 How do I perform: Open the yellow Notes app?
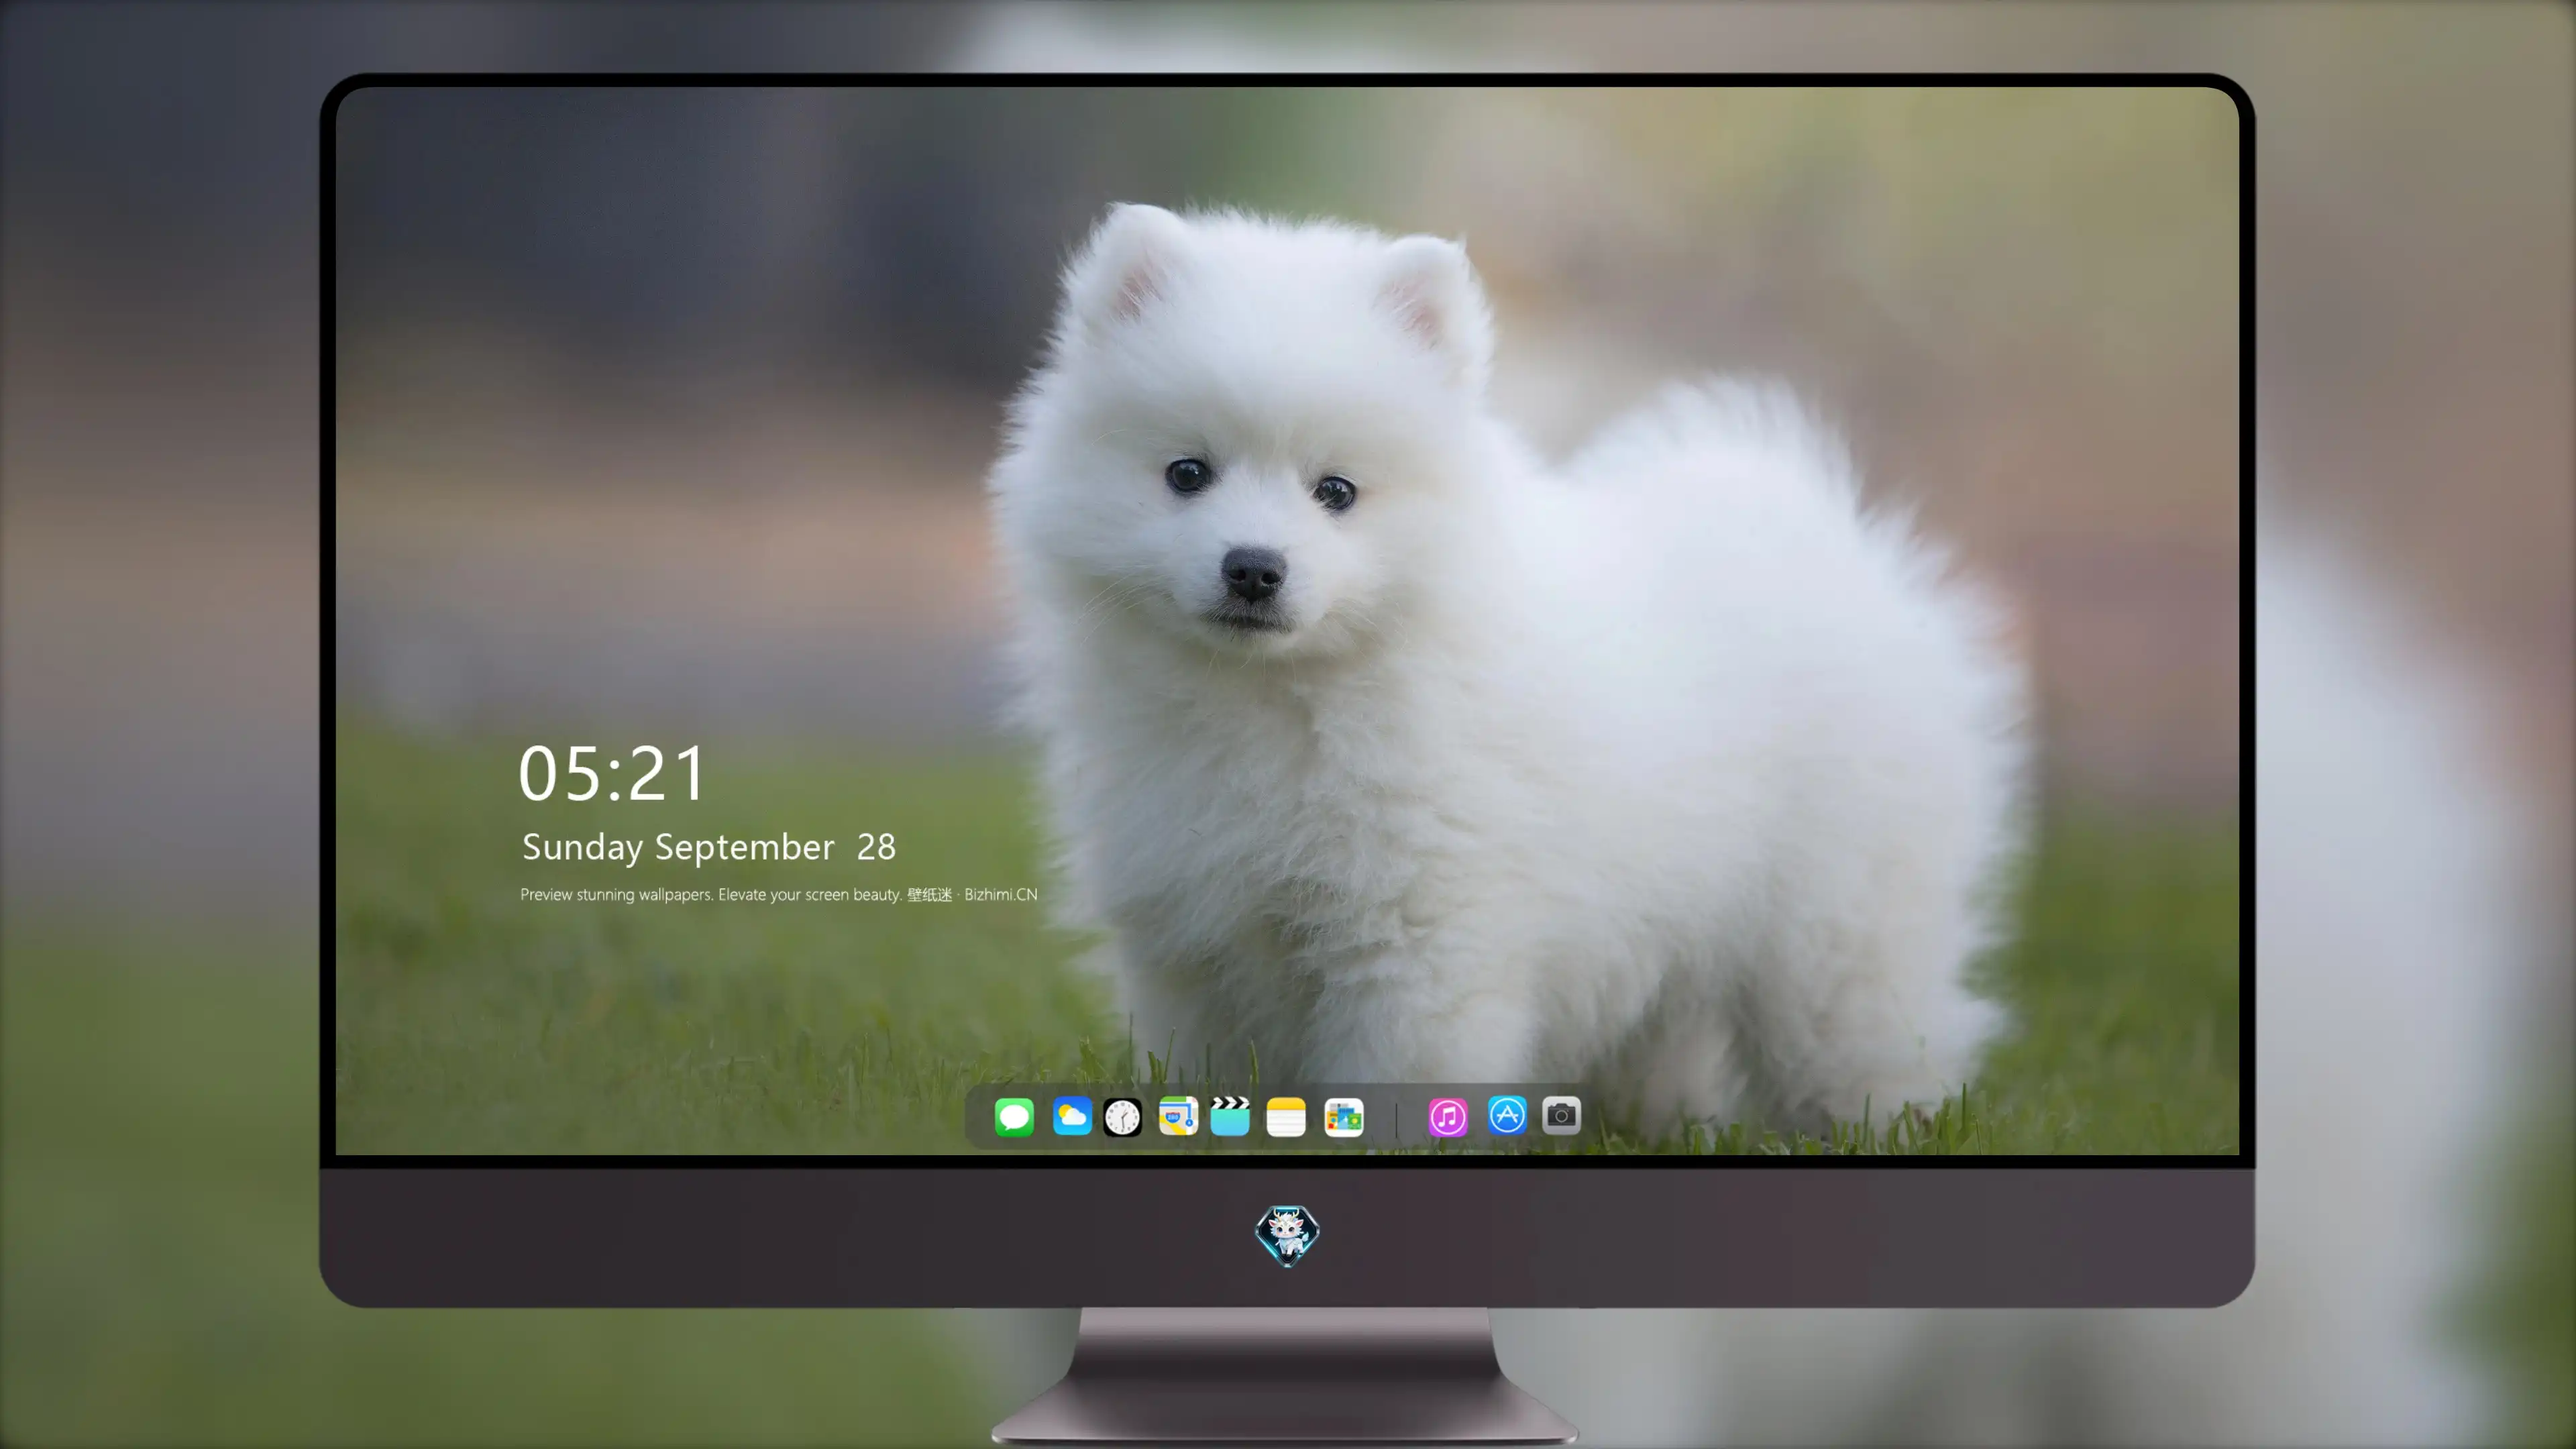point(1286,1117)
